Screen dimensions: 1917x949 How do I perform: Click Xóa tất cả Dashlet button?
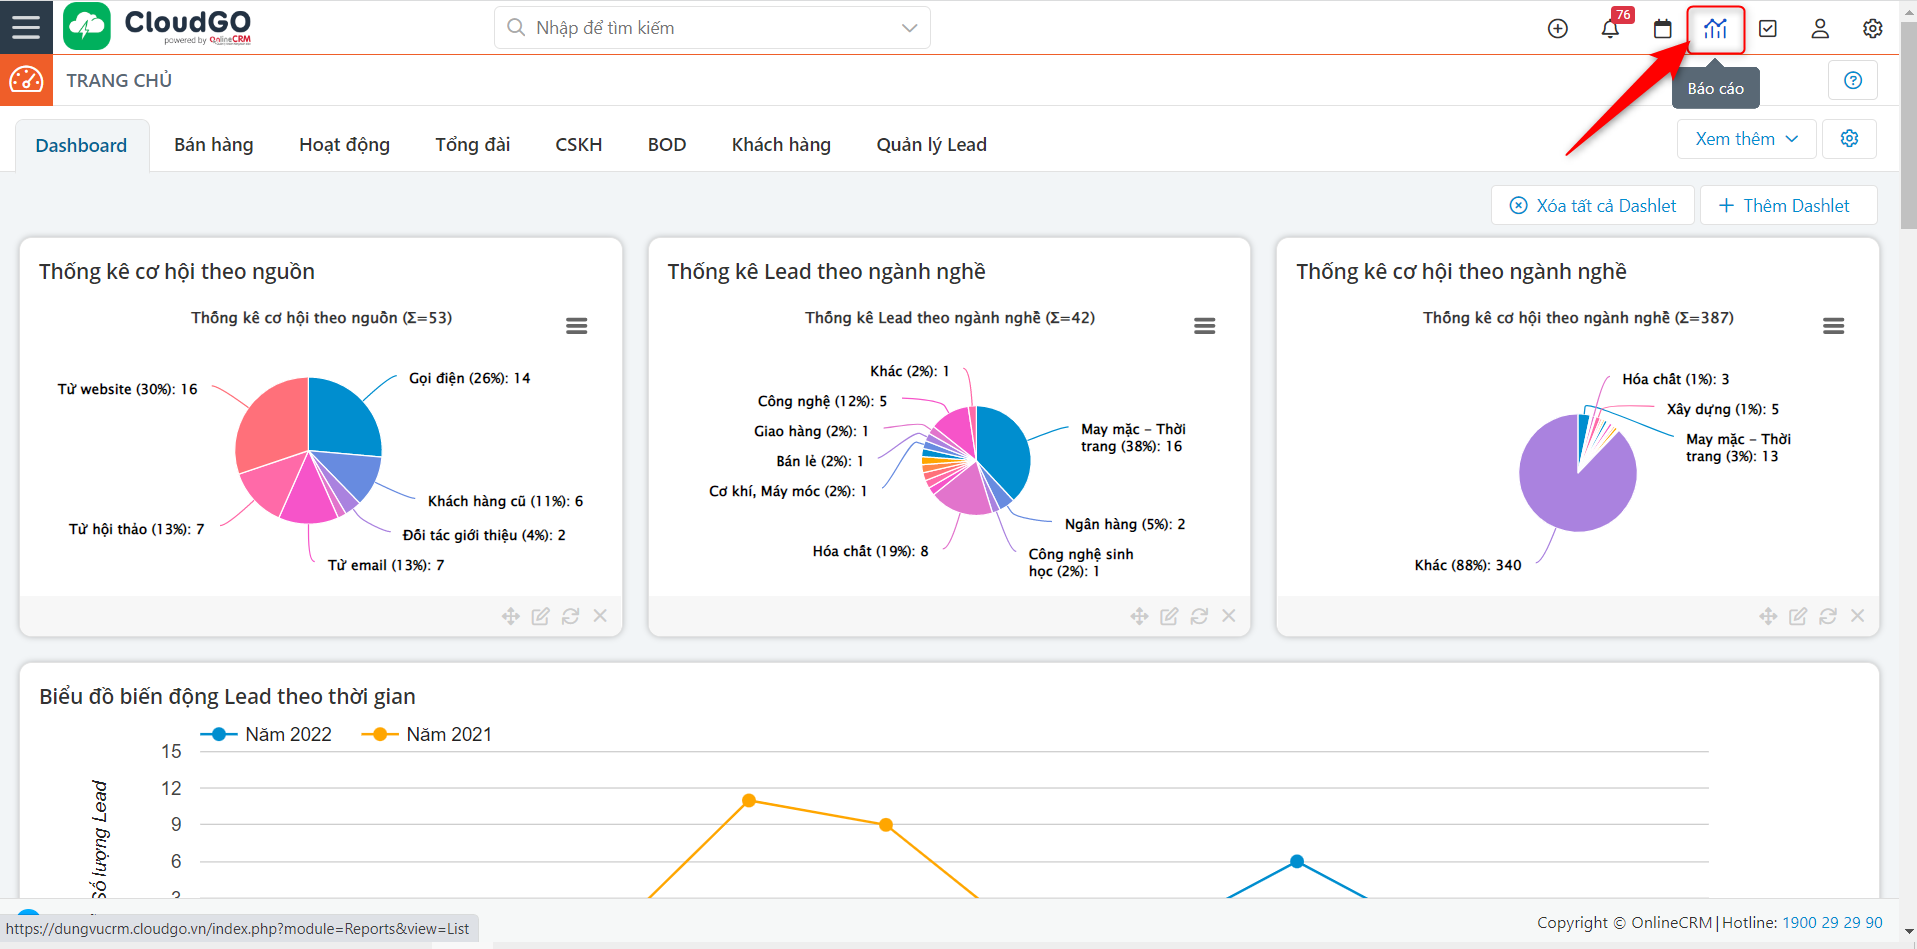tap(1593, 206)
